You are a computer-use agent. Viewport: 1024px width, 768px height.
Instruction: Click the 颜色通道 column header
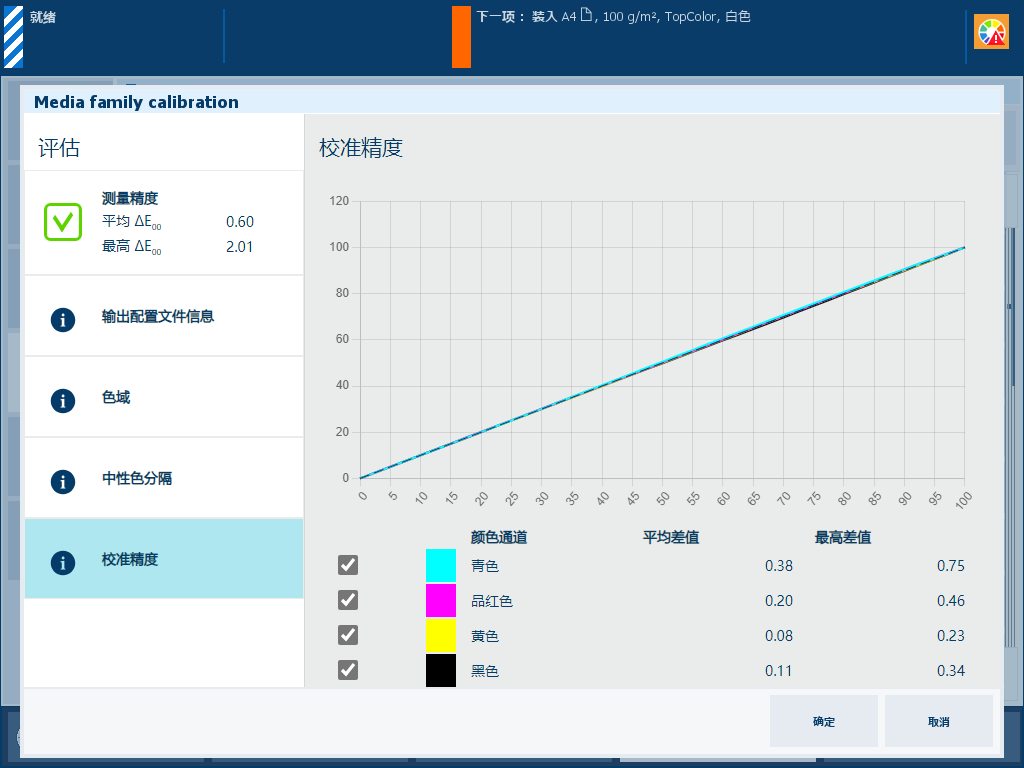coord(499,537)
